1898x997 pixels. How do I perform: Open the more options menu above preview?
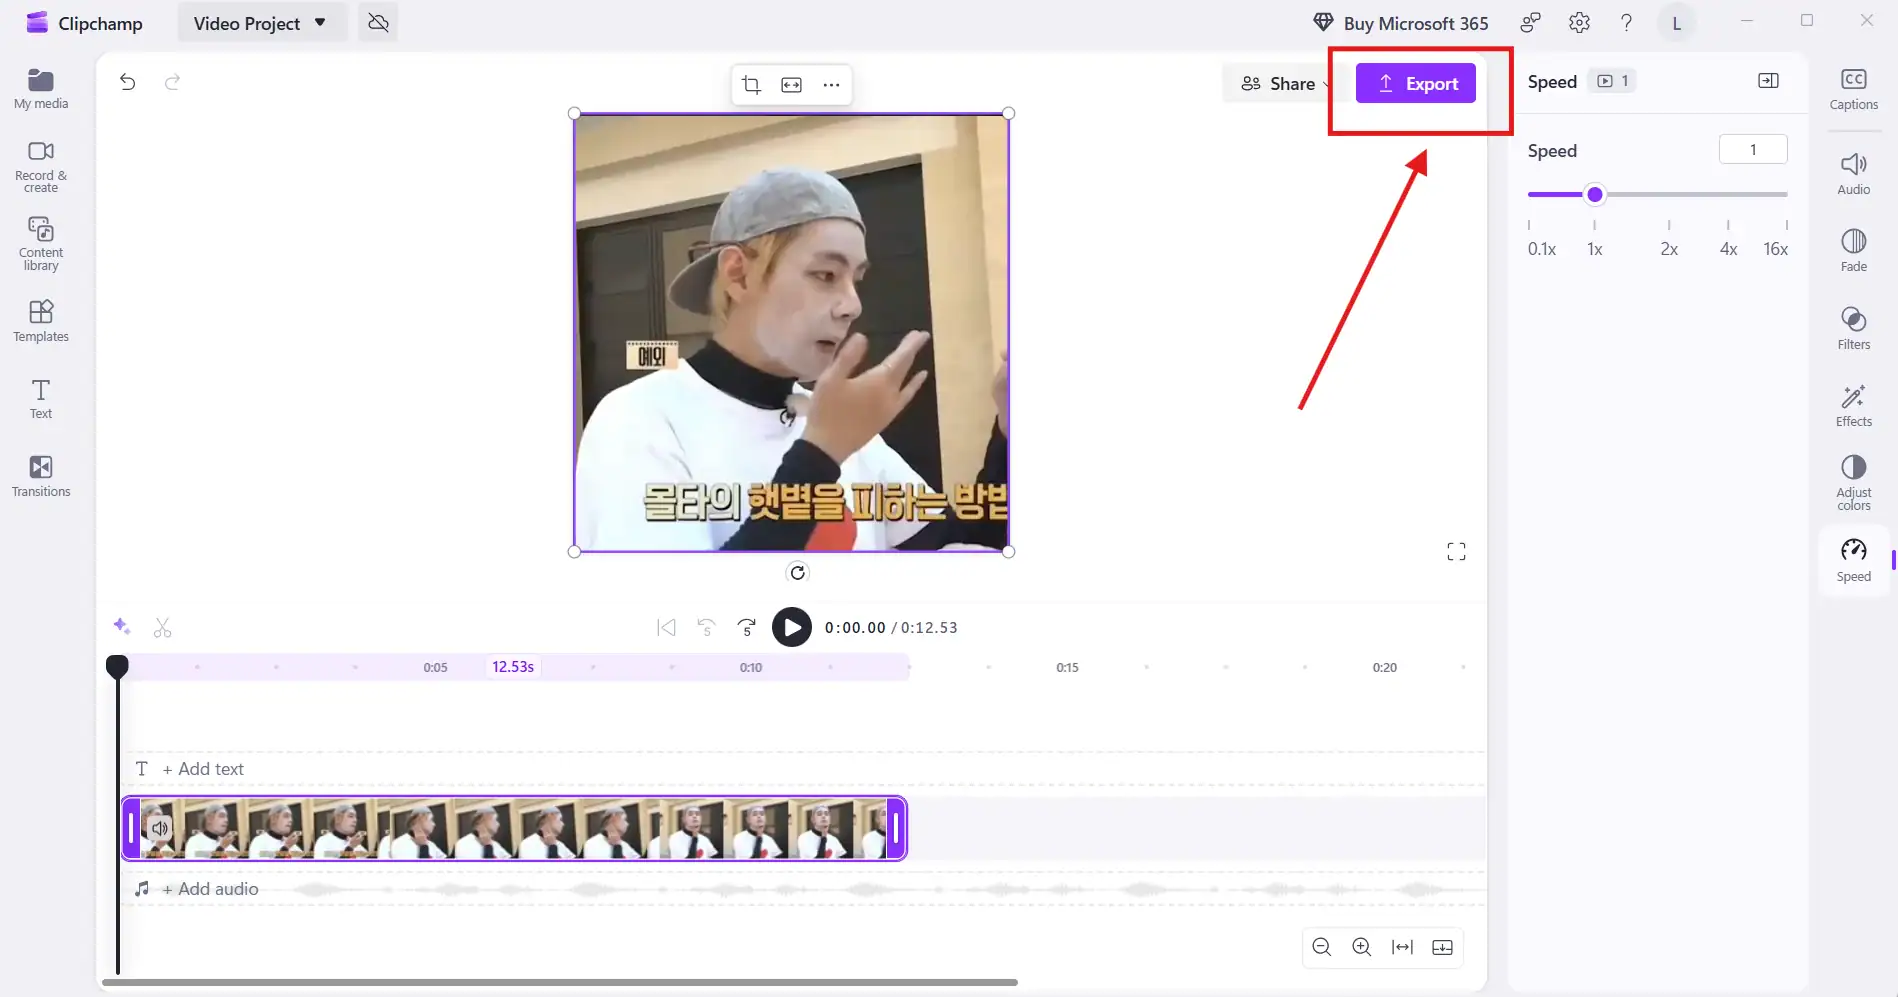(831, 84)
